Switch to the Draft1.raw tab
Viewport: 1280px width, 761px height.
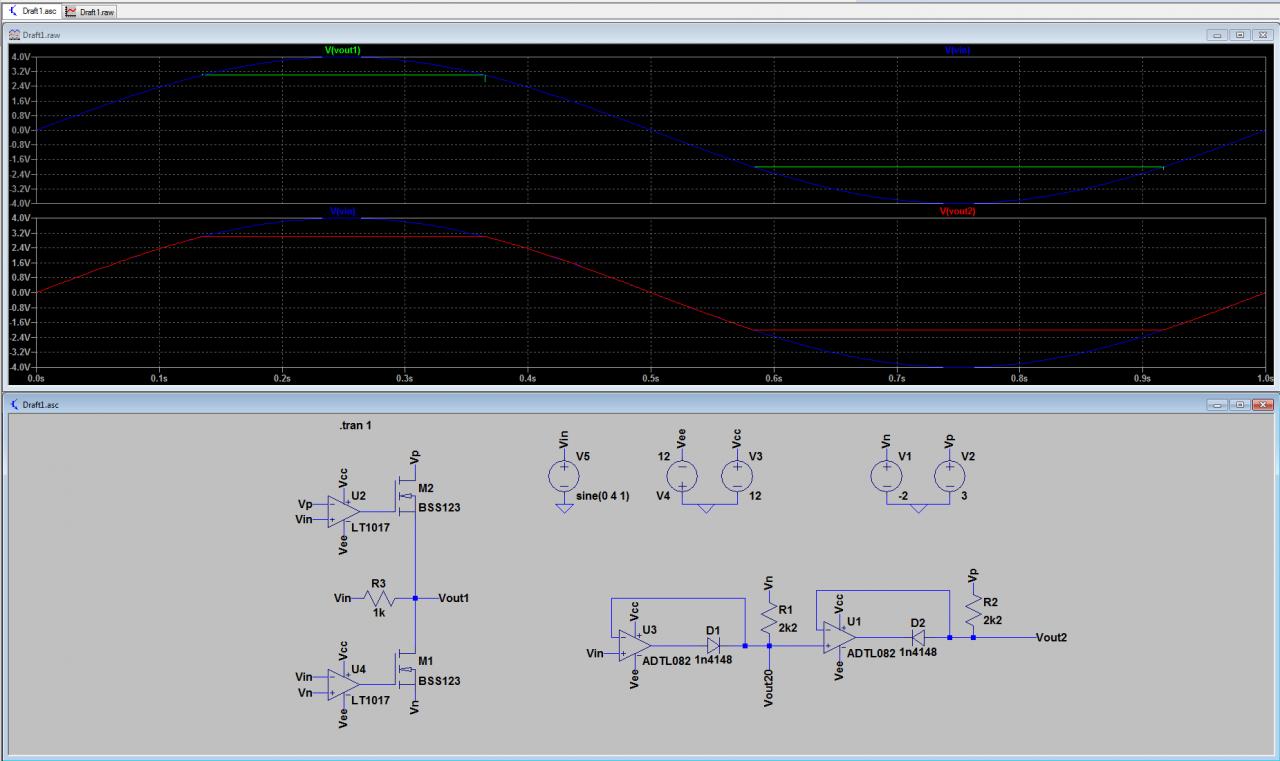click(90, 11)
